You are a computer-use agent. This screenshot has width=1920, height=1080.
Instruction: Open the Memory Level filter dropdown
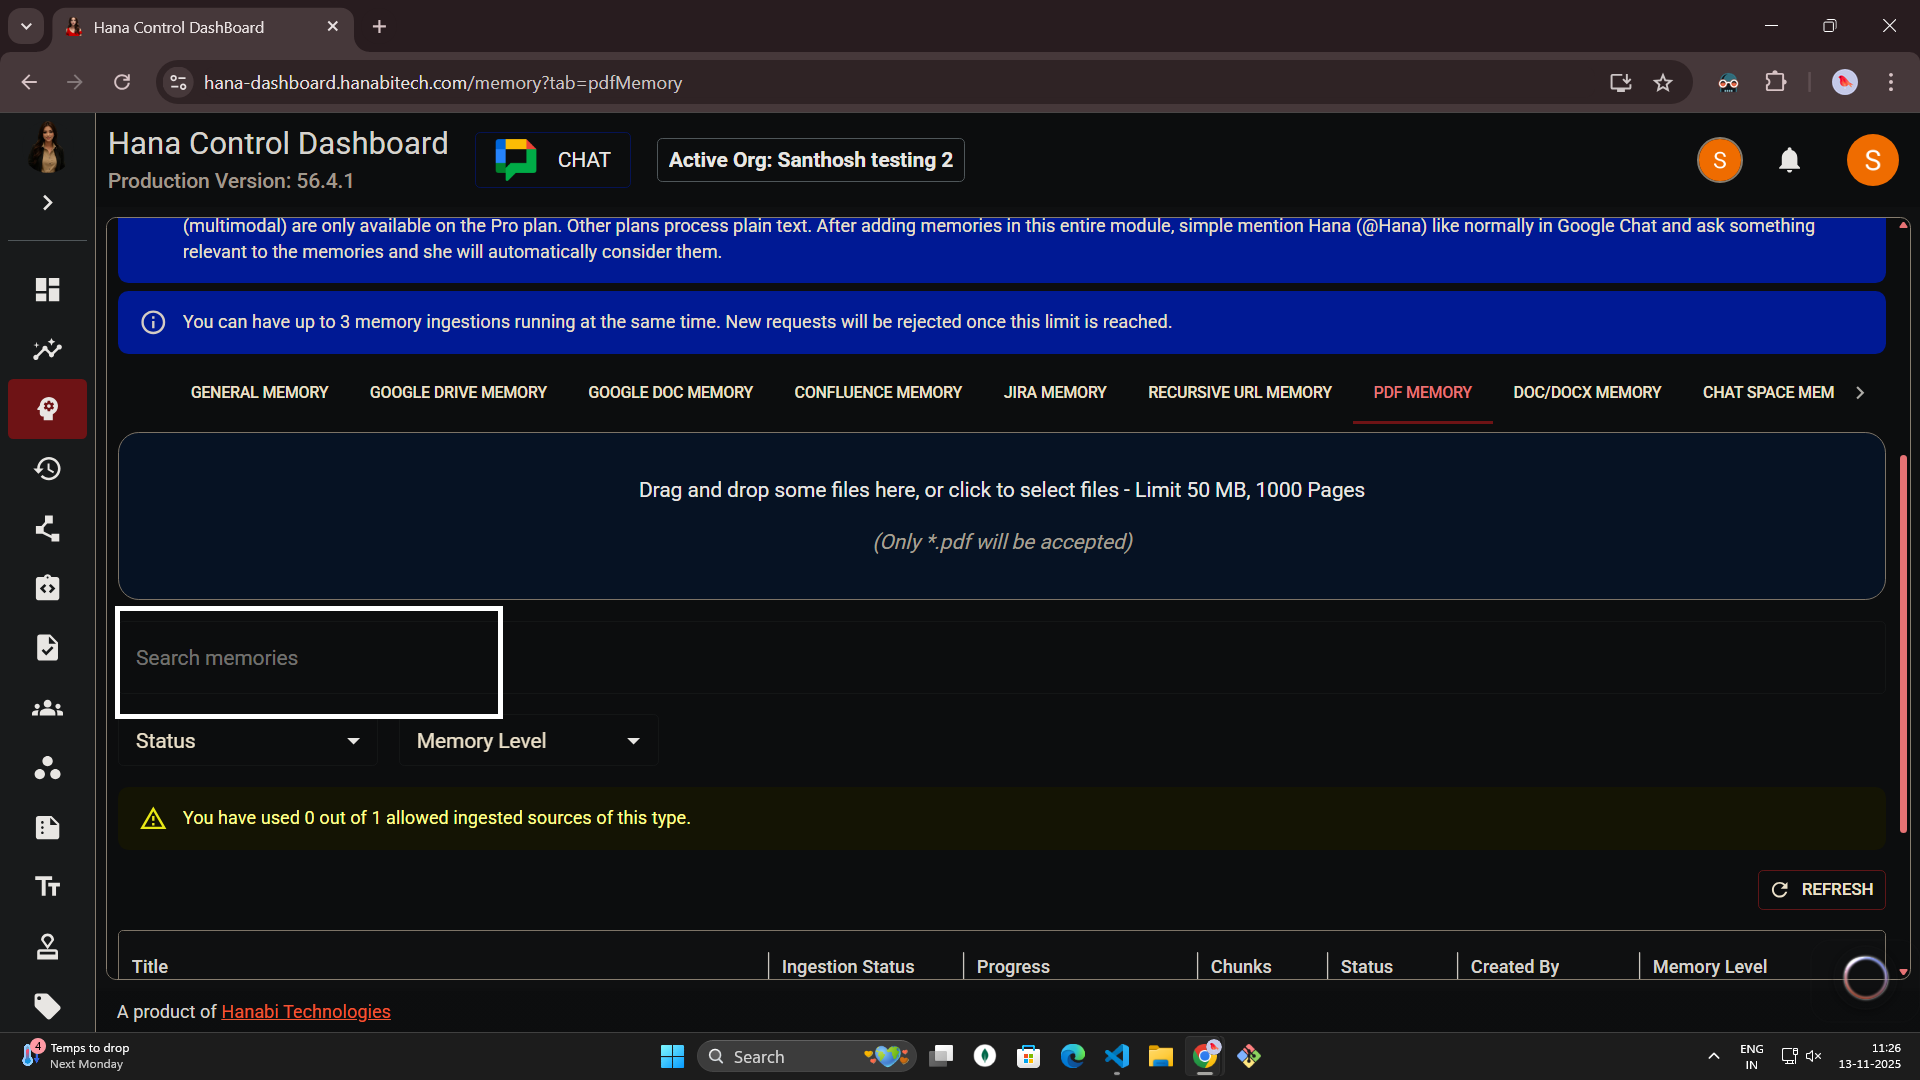tap(527, 740)
